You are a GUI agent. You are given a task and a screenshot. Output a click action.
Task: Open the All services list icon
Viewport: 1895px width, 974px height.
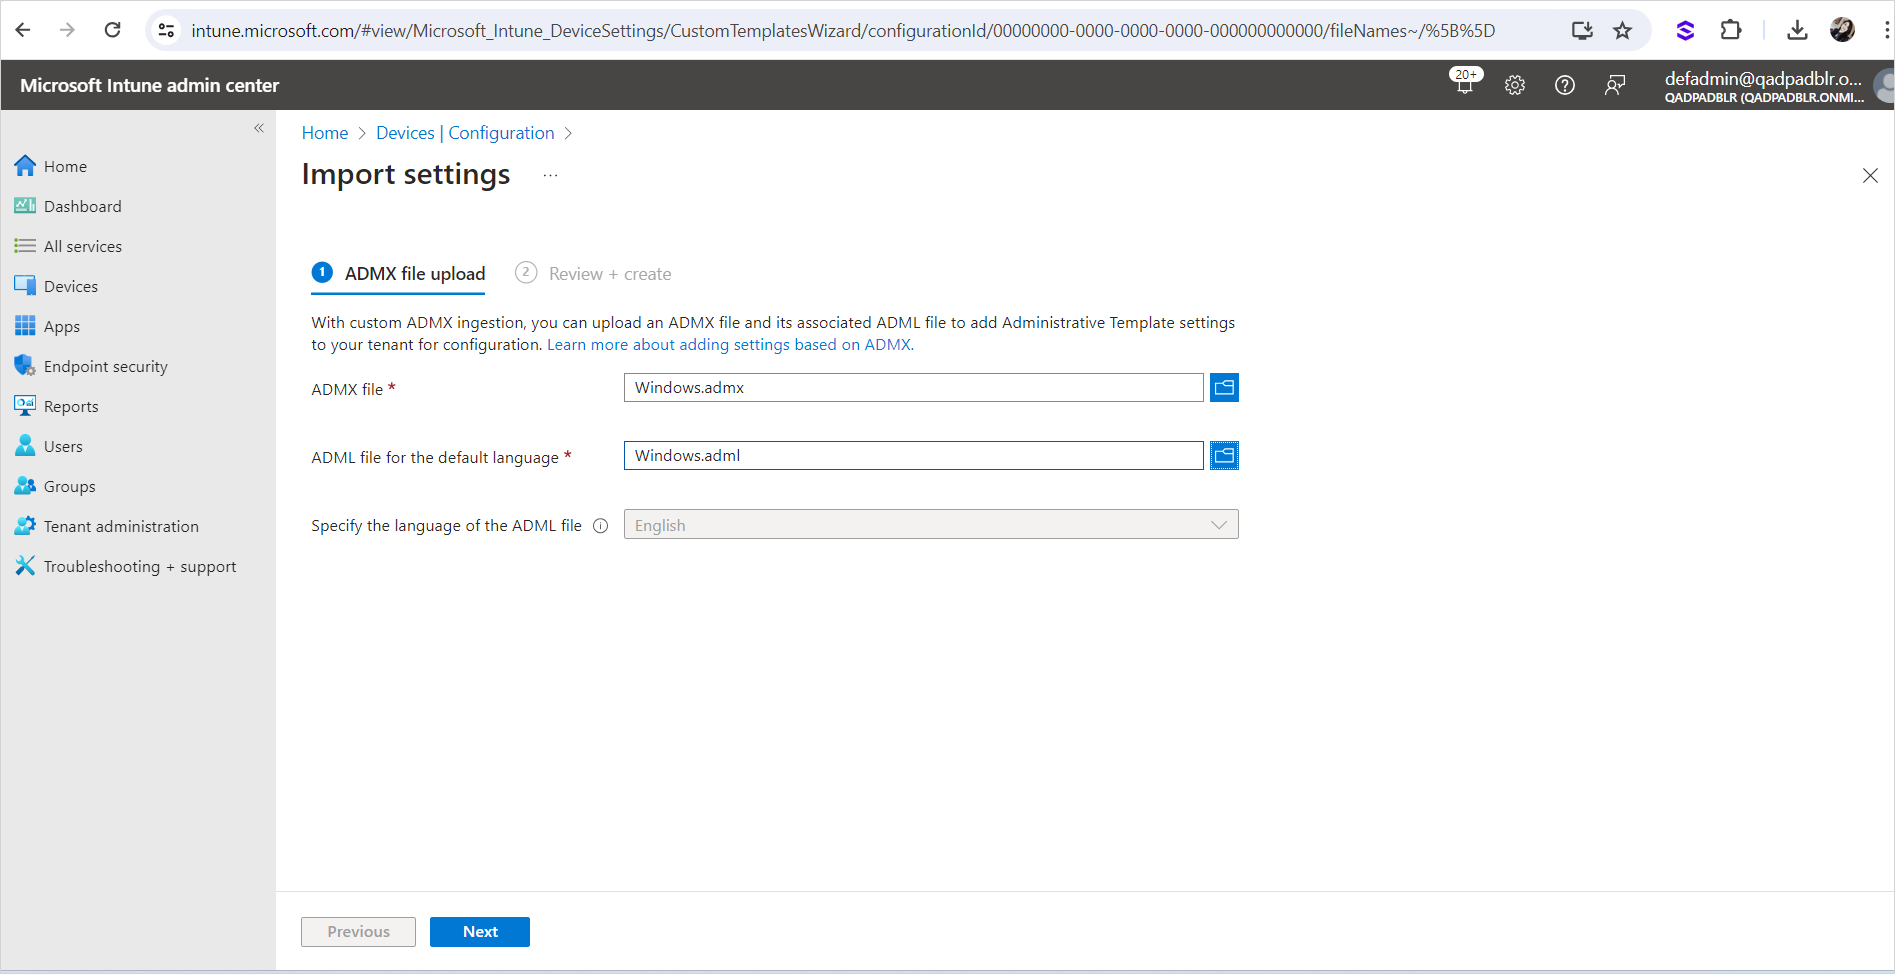25,246
